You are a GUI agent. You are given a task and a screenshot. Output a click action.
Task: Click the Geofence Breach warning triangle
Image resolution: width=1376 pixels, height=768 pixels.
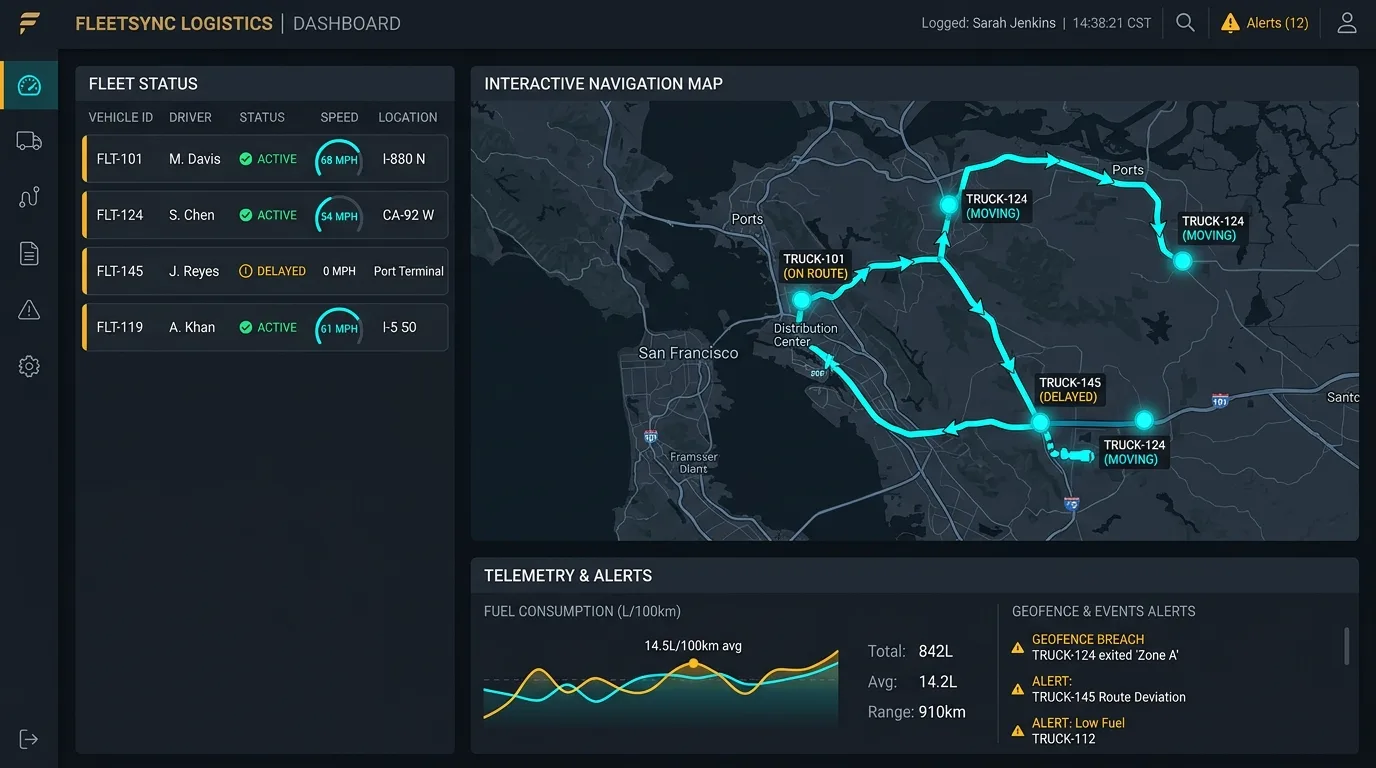click(x=1018, y=648)
